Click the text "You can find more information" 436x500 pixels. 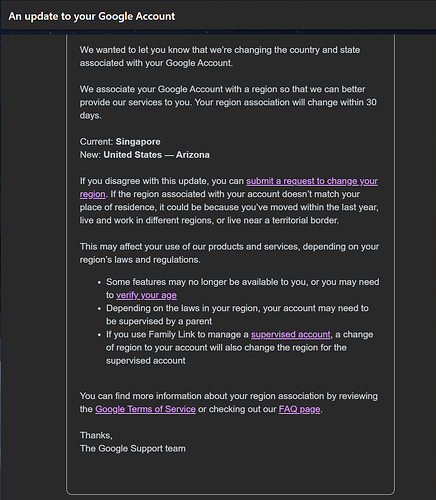[229, 402]
